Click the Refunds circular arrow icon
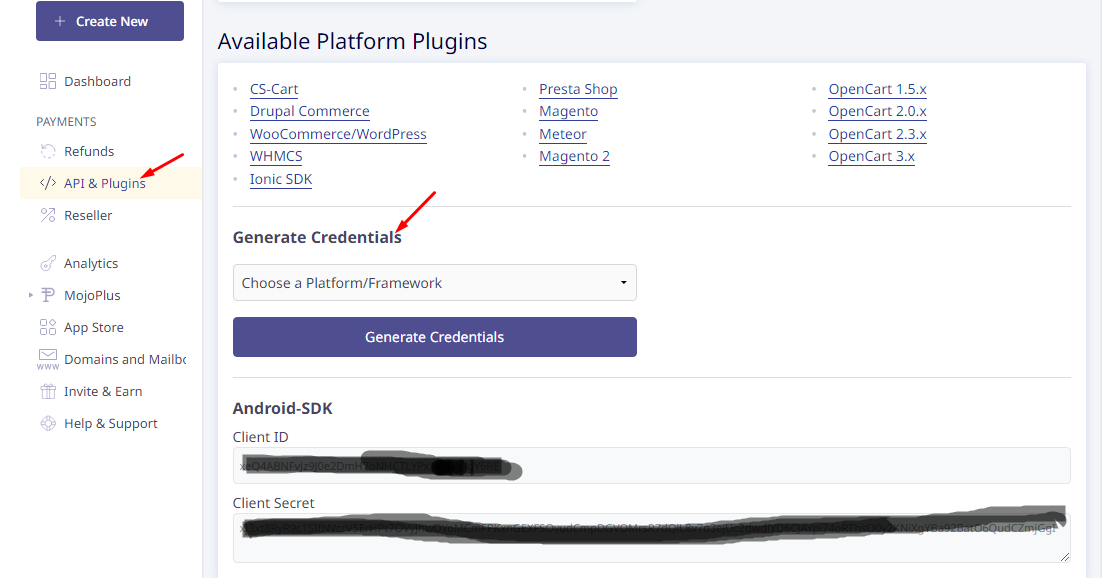Image resolution: width=1102 pixels, height=578 pixels. pyautogui.click(x=47, y=151)
